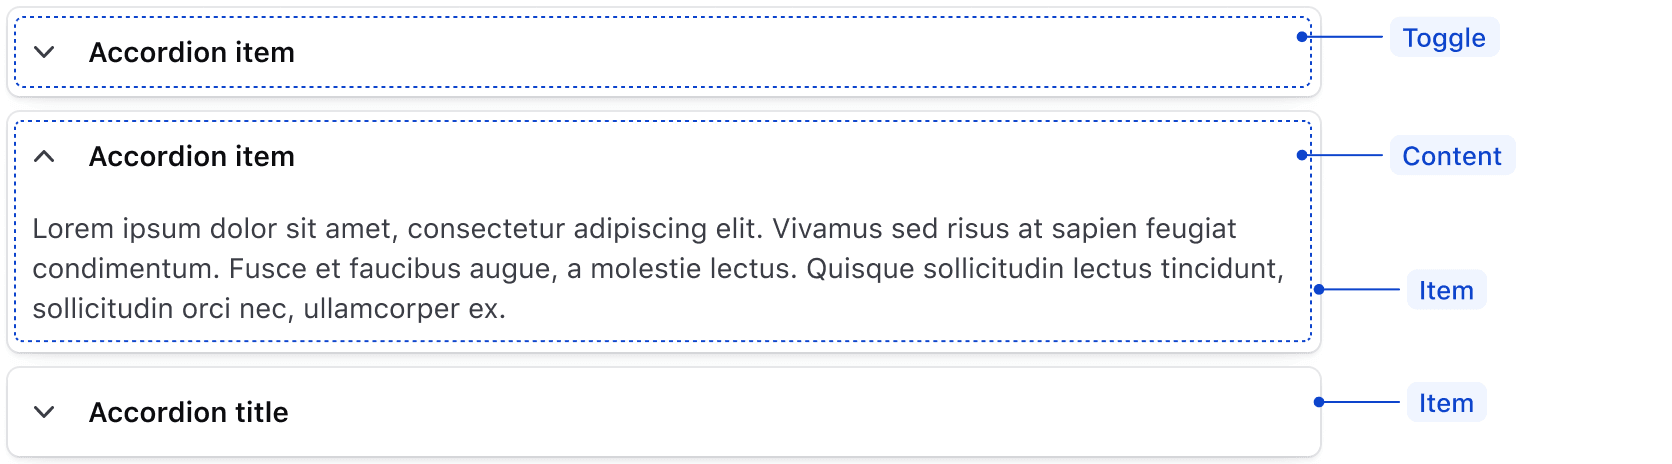This screenshot has height=464, width=1672.
Task: Expand the Accordion title chevron
Action: point(44,412)
